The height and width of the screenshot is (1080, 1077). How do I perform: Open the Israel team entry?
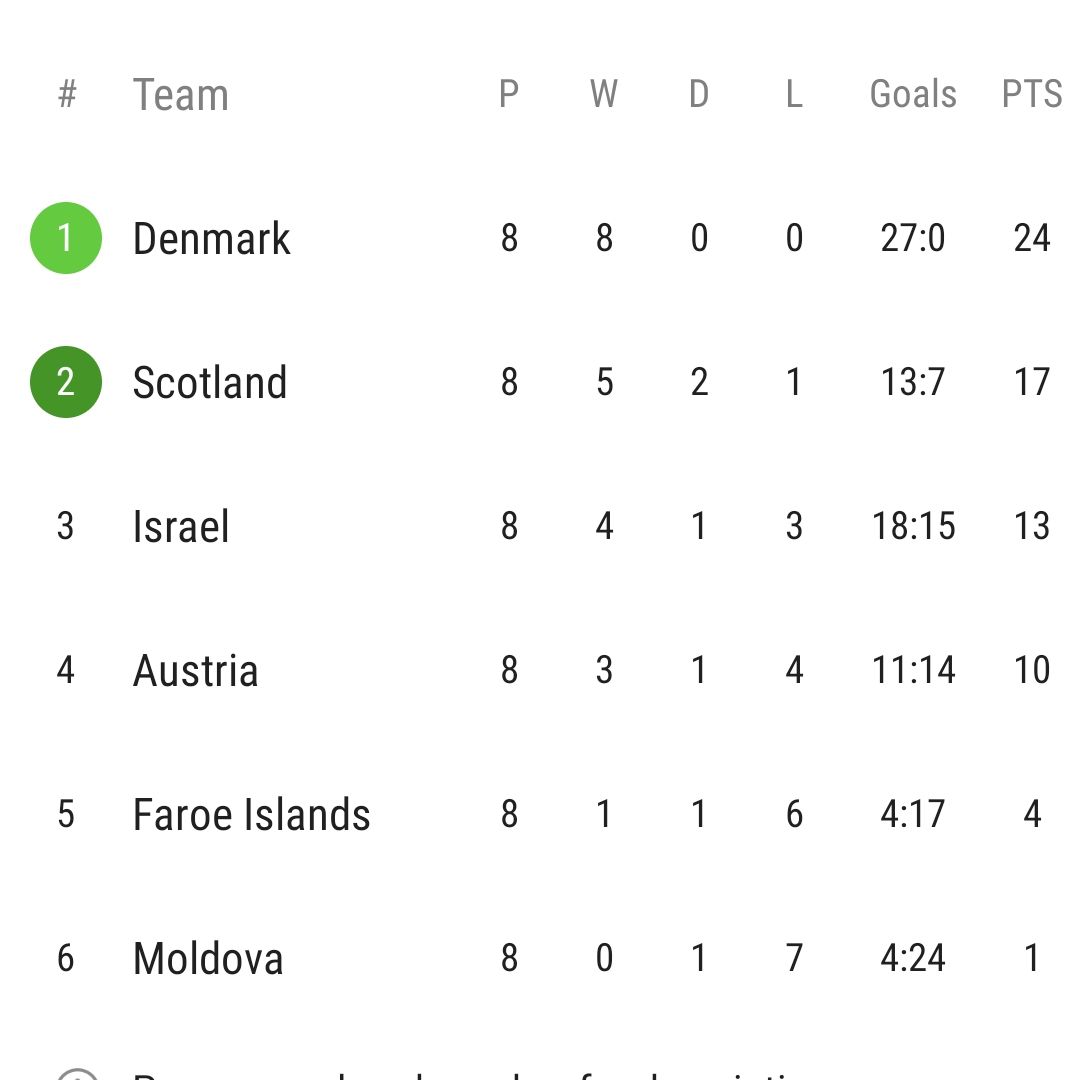(538, 526)
